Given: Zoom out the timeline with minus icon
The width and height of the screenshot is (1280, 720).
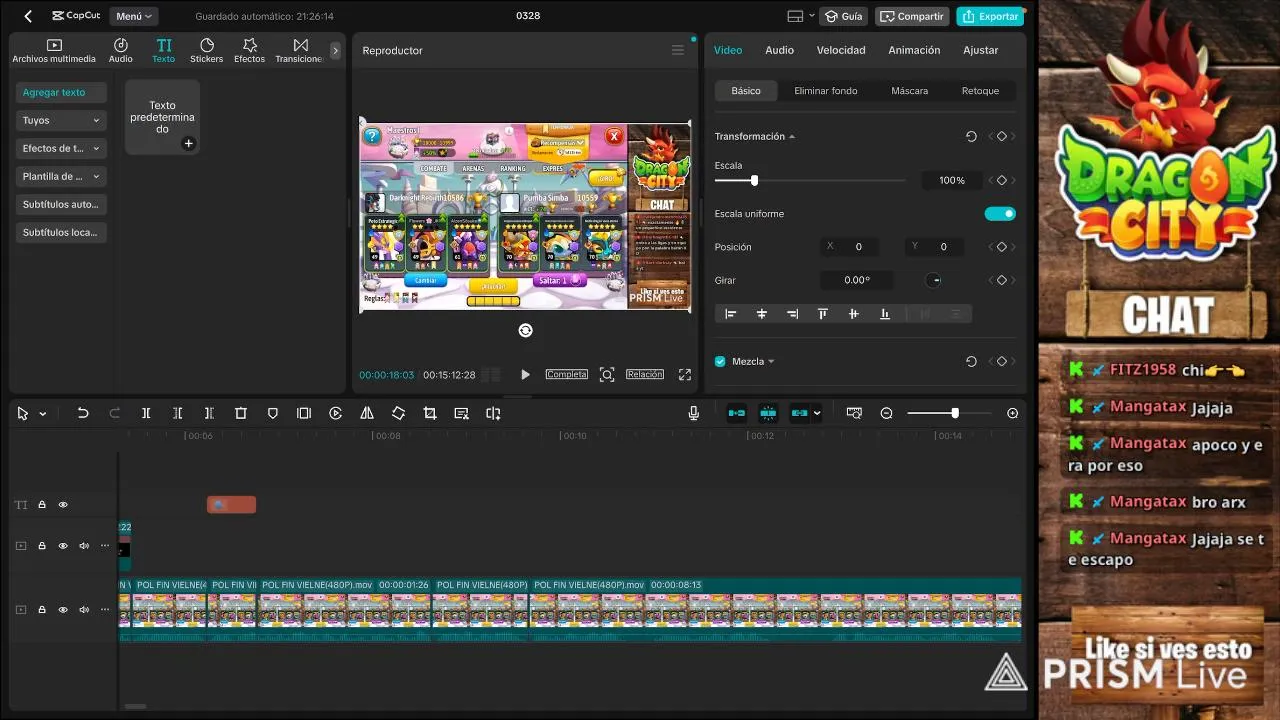Looking at the screenshot, I should pyautogui.click(x=886, y=413).
